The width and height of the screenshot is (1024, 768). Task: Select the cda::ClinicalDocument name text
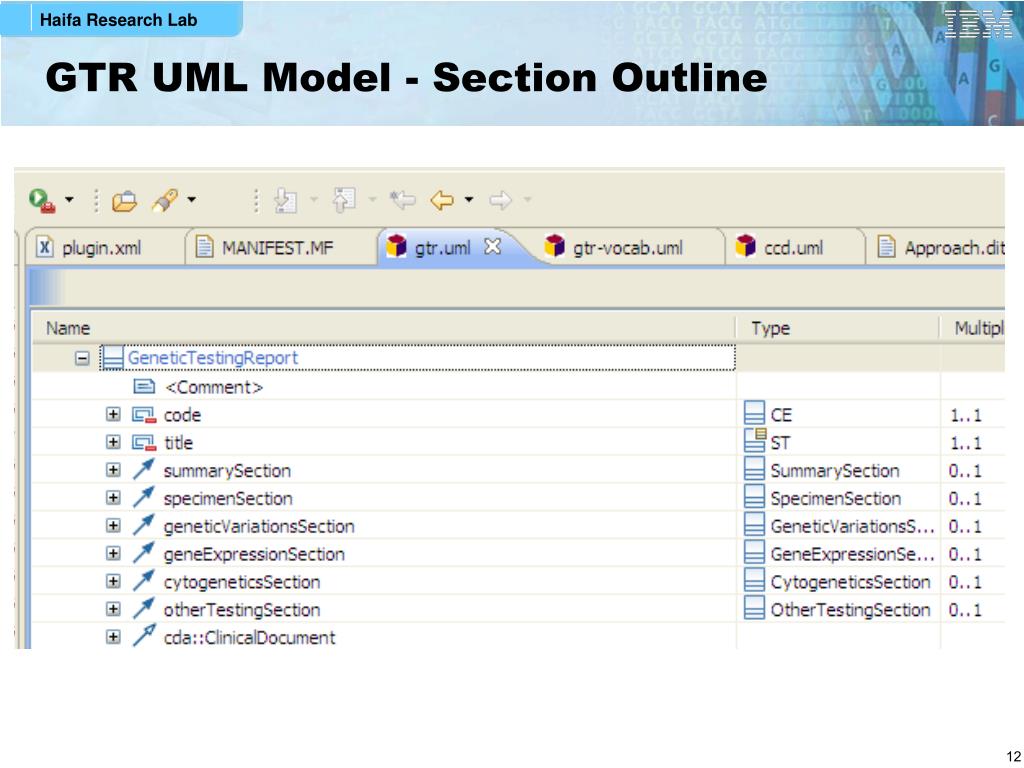coord(249,637)
